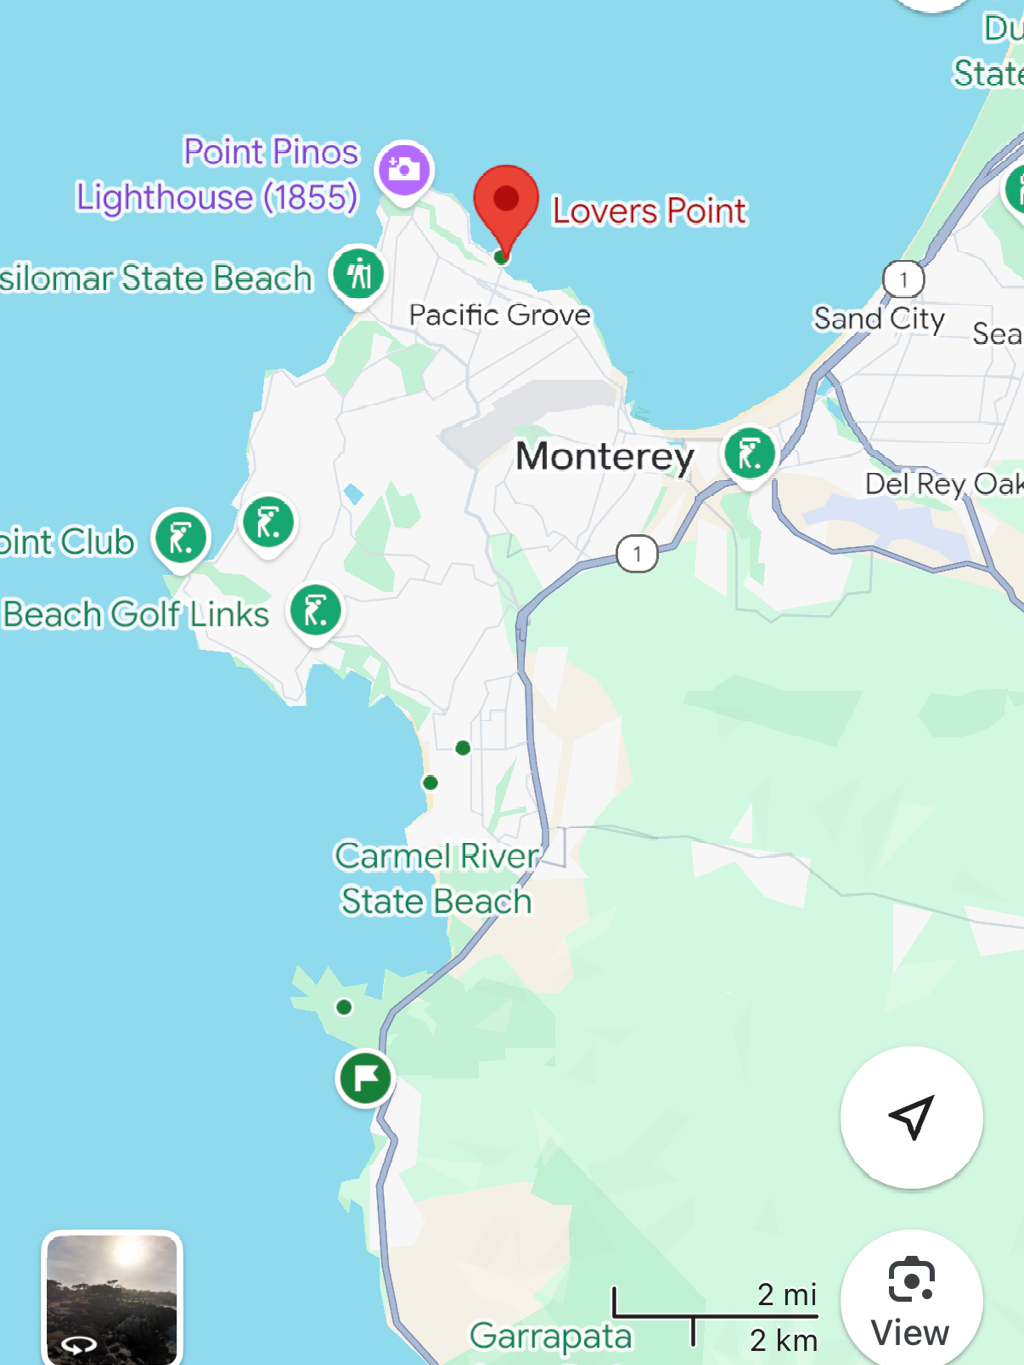Select the Beach Golf Links golf marker
Screen dimensions: 1024x1365
click(316, 612)
